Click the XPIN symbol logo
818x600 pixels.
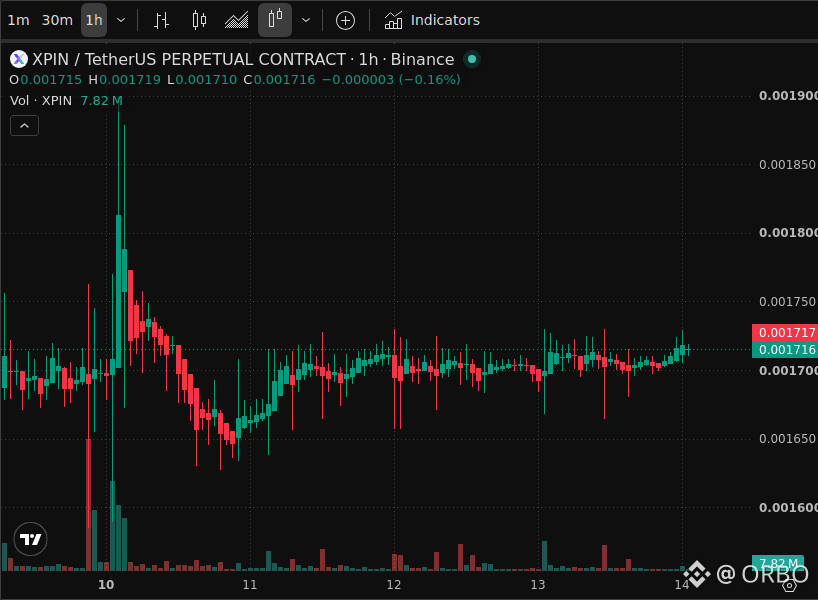(19, 59)
